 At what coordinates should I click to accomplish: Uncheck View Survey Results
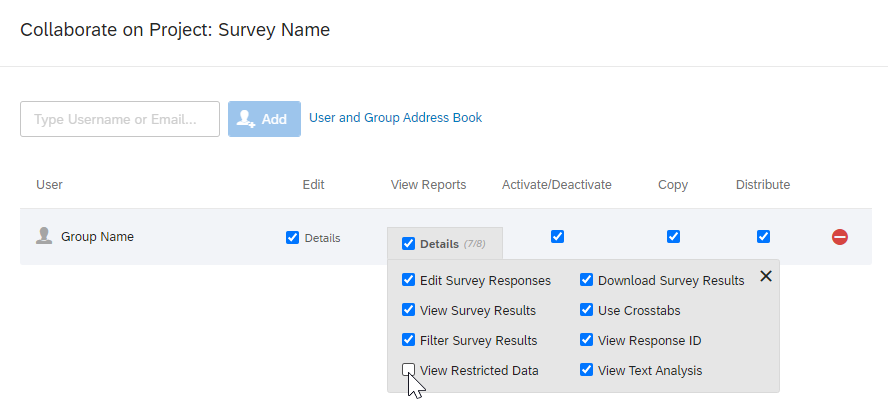point(408,310)
